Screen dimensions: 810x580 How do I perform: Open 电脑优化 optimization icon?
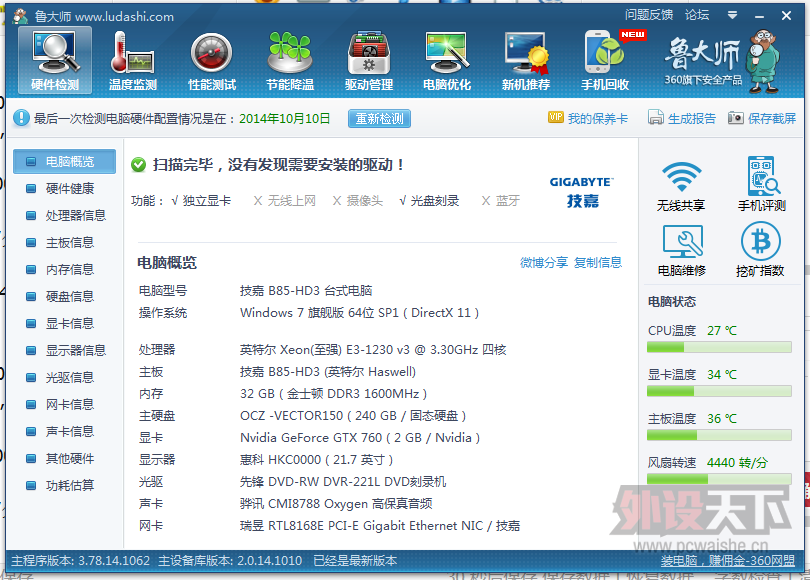447,60
